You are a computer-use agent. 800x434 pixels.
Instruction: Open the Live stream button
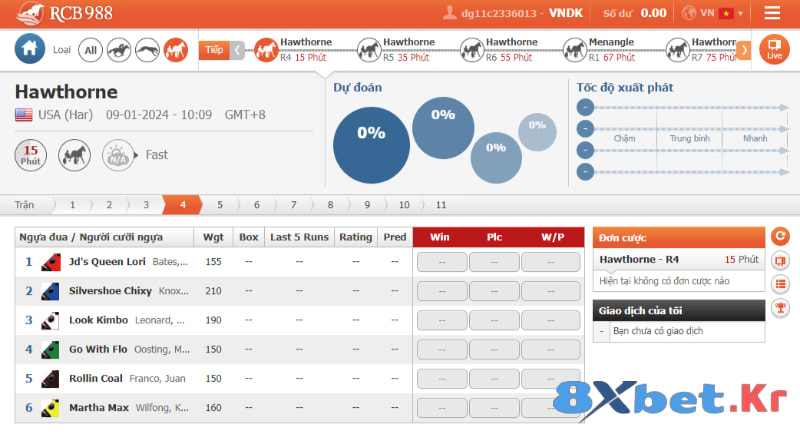(773, 49)
